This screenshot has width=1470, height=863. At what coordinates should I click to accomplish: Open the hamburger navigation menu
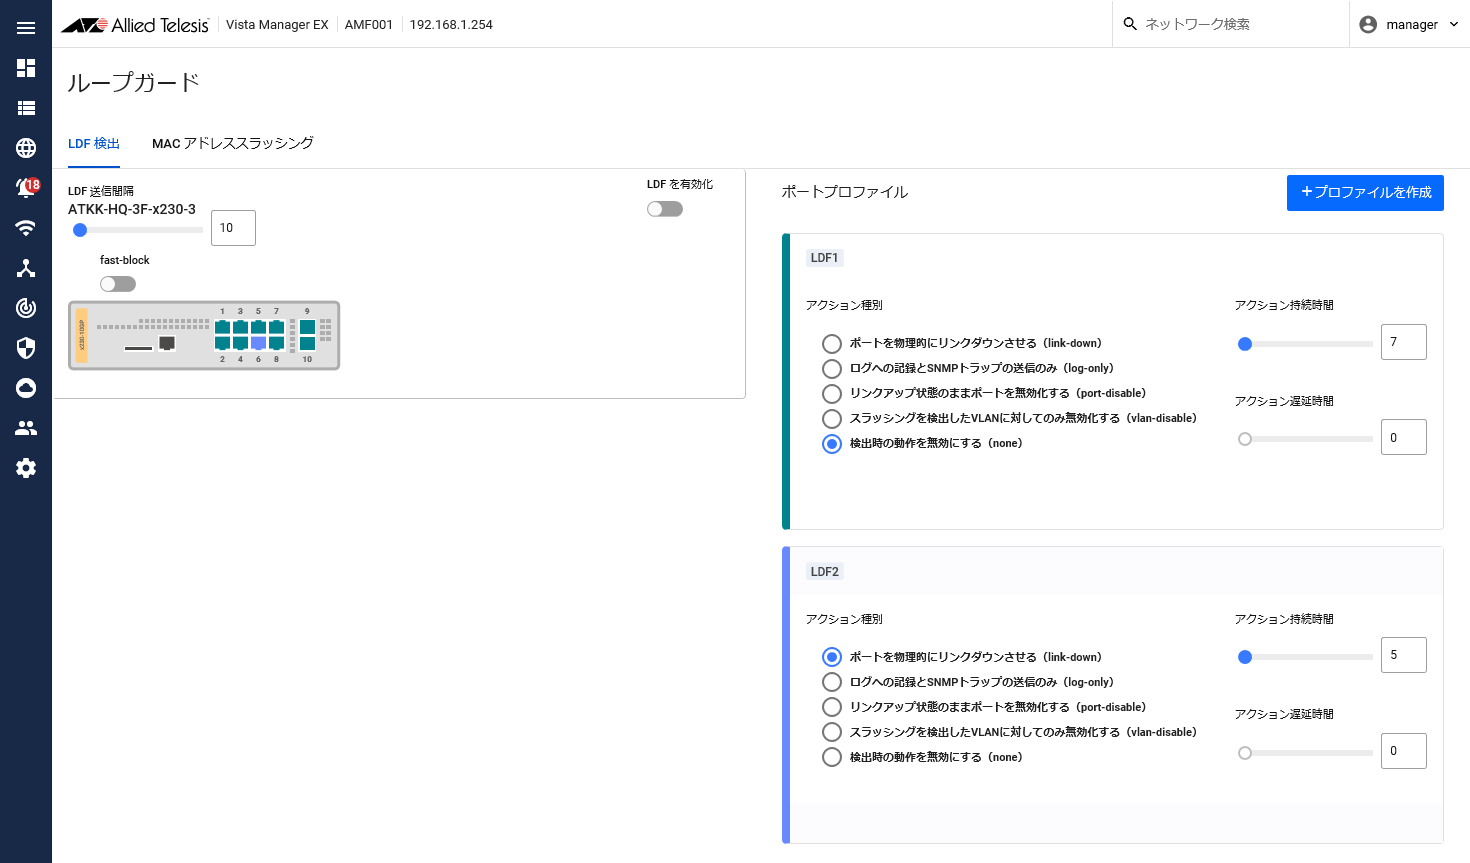tap(26, 28)
